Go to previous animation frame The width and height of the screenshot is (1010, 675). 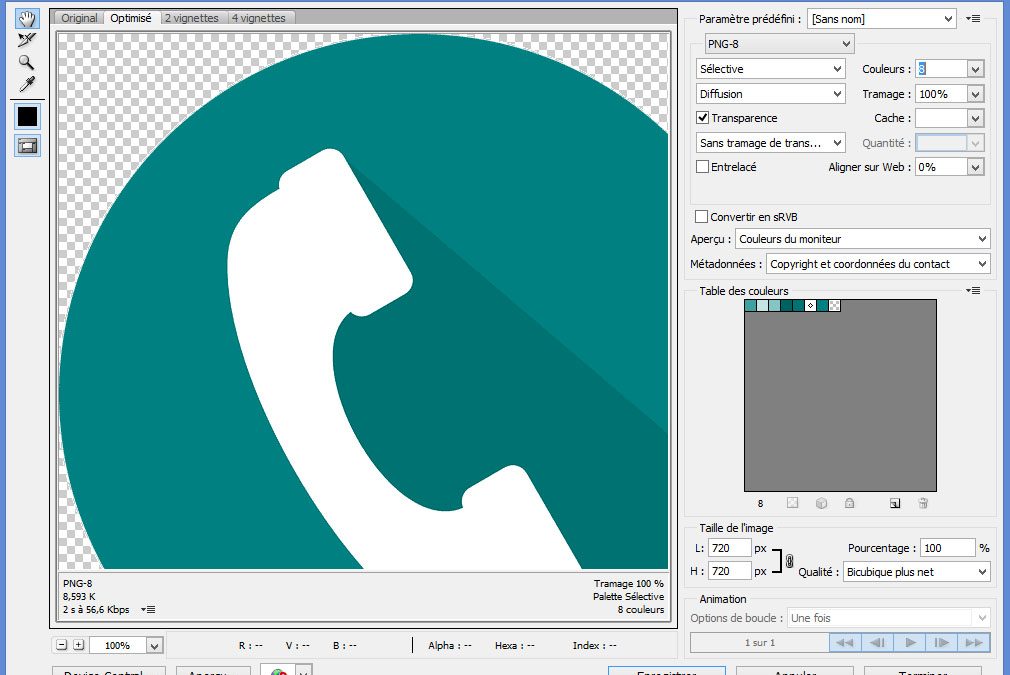point(877,642)
